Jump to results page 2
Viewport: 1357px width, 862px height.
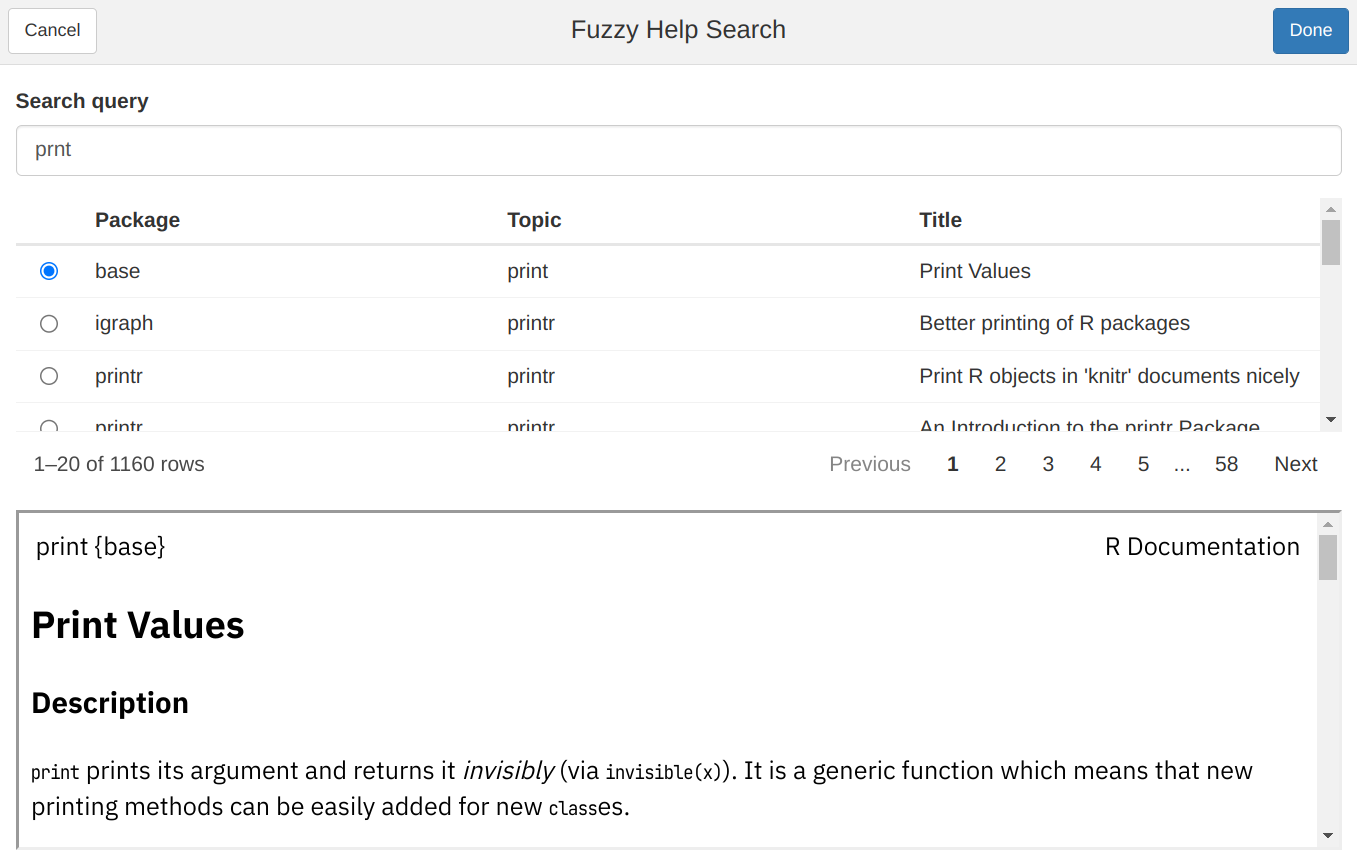click(x=1000, y=464)
